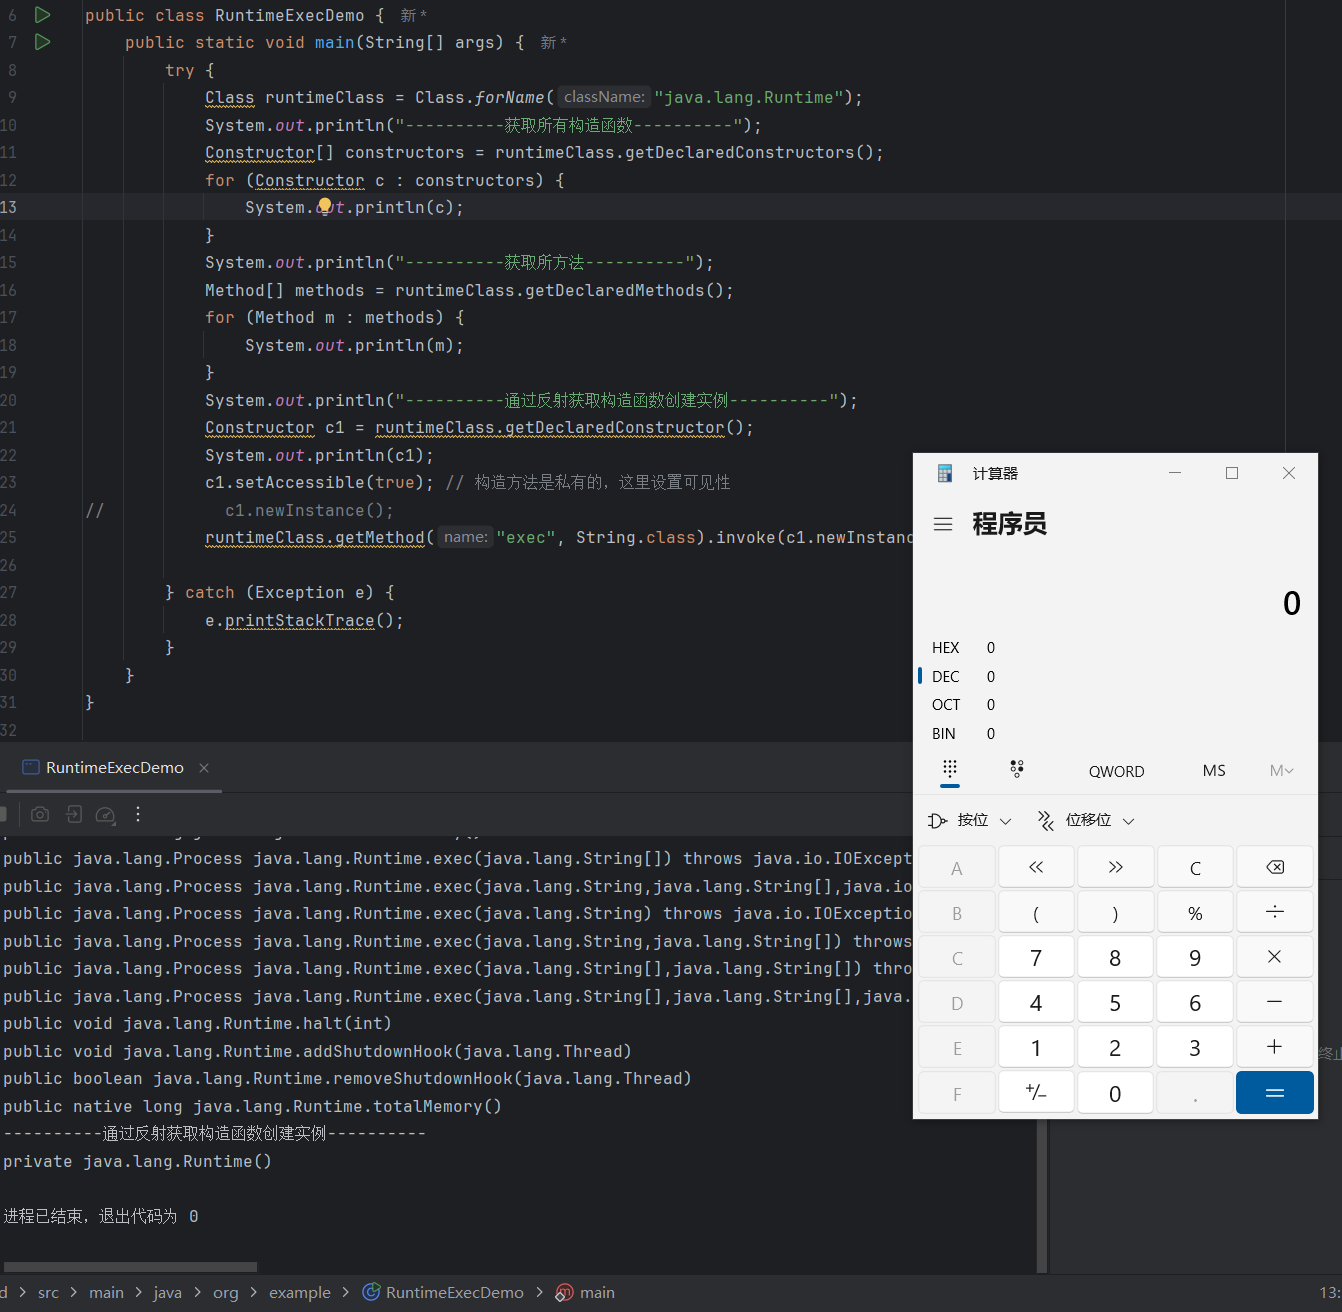Click the stop process button in run toolbar
The height and width of the screenshot is (1312, 1342).
click(3, 814)
